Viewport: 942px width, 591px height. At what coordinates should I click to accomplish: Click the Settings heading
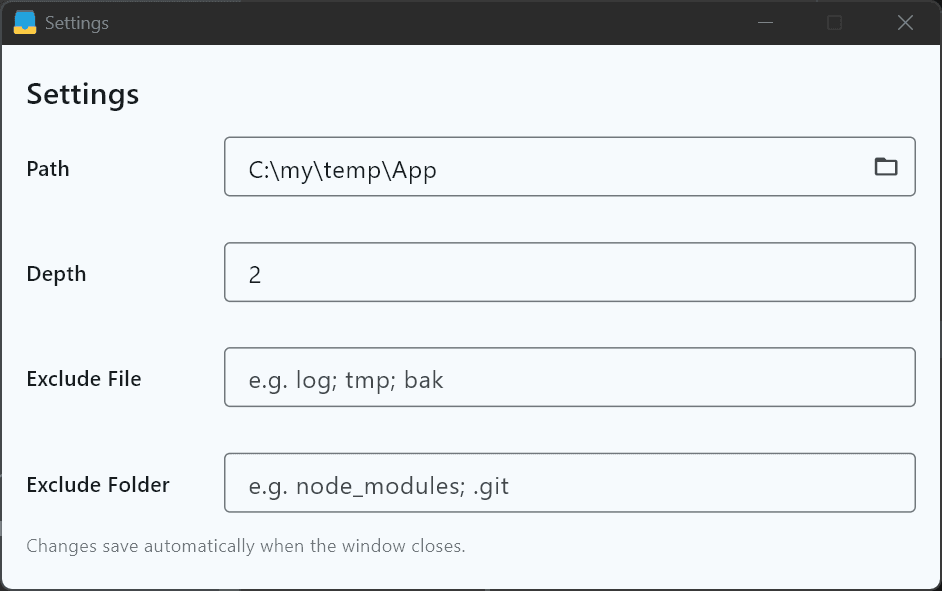[82, 95]
